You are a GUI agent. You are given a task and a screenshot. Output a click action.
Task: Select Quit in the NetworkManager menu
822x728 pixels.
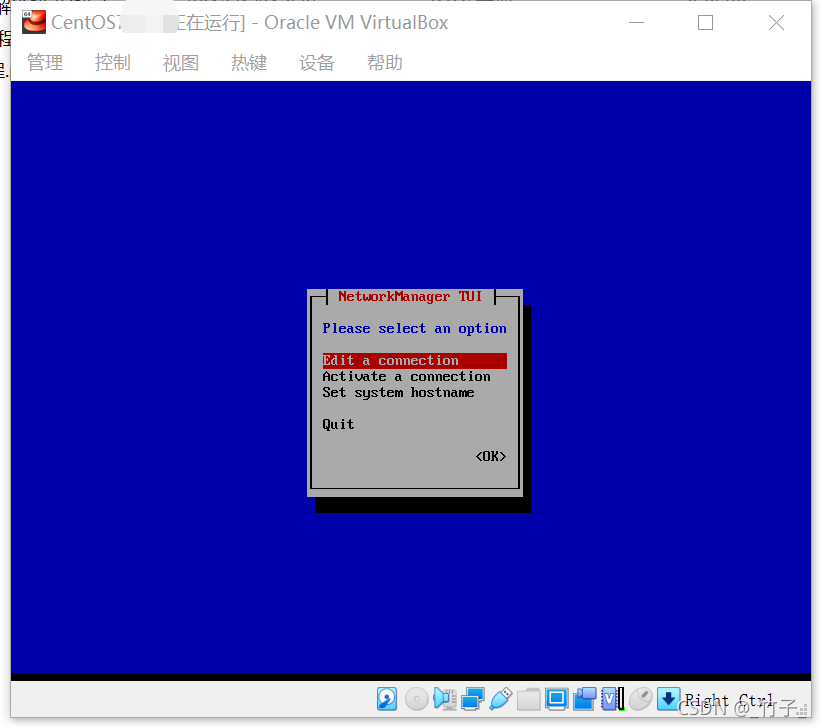click(337, 423)
